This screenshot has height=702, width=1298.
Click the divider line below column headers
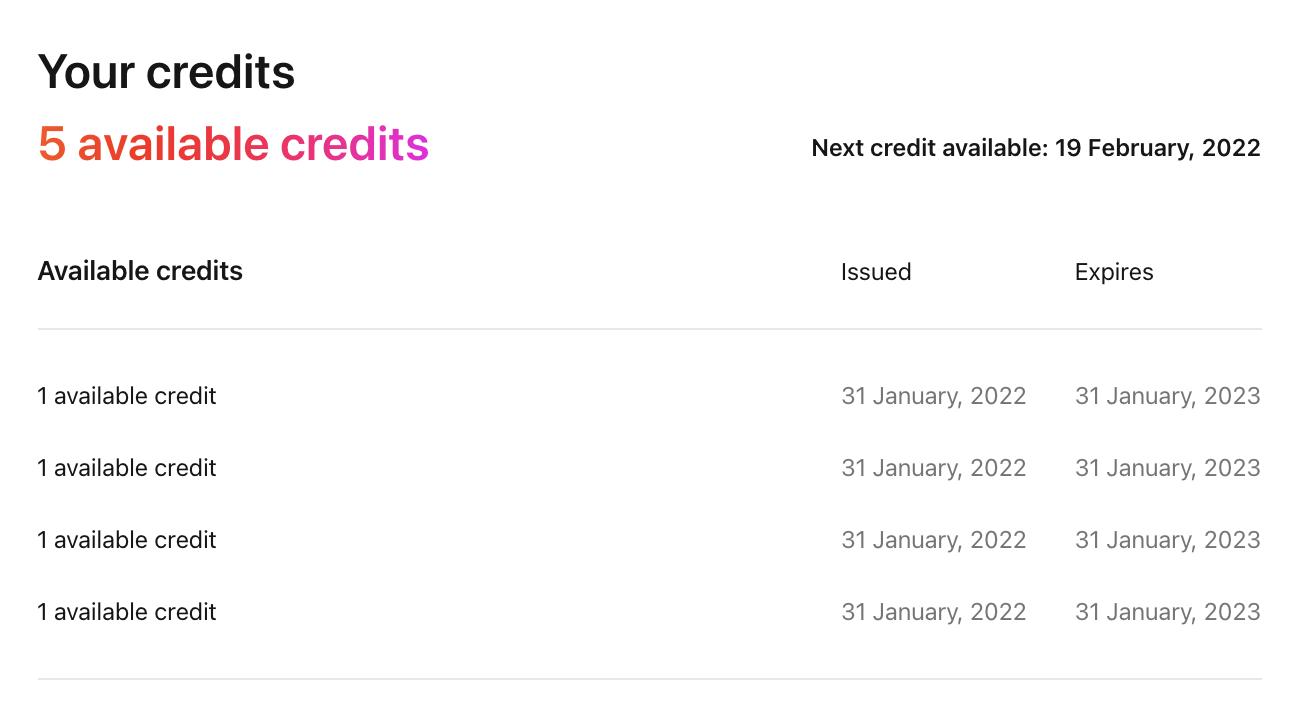click(650, 329)
